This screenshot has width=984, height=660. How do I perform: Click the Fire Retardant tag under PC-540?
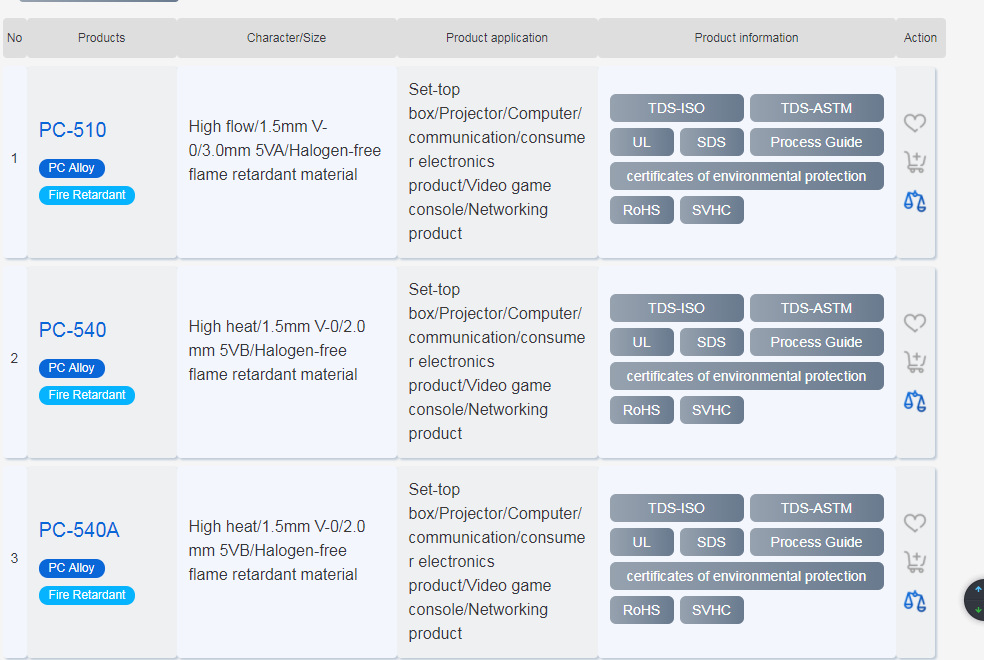87,395
